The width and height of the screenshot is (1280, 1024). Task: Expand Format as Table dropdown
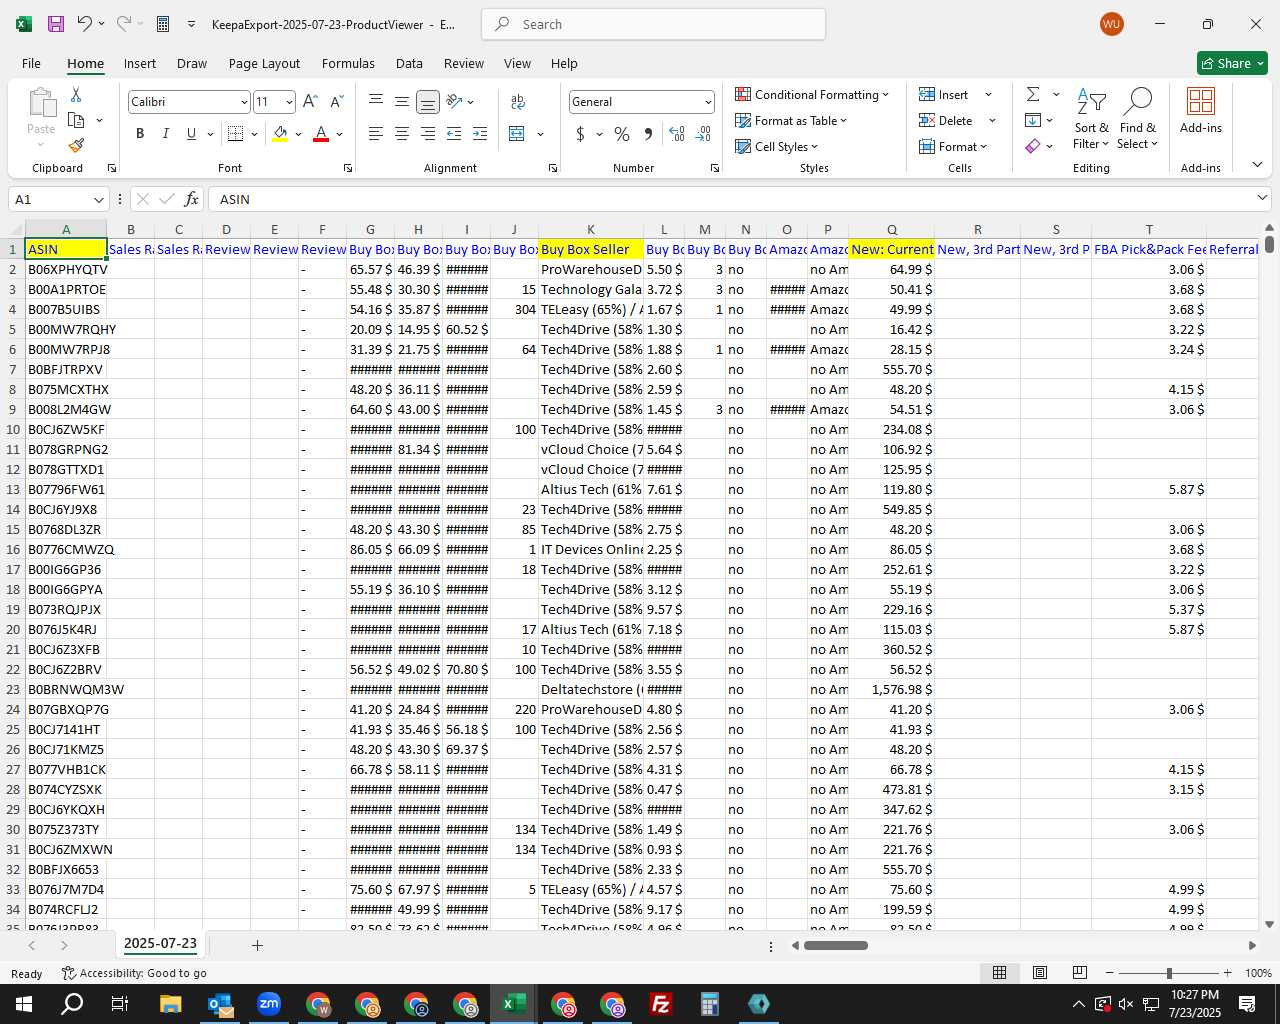coord(791,120)
